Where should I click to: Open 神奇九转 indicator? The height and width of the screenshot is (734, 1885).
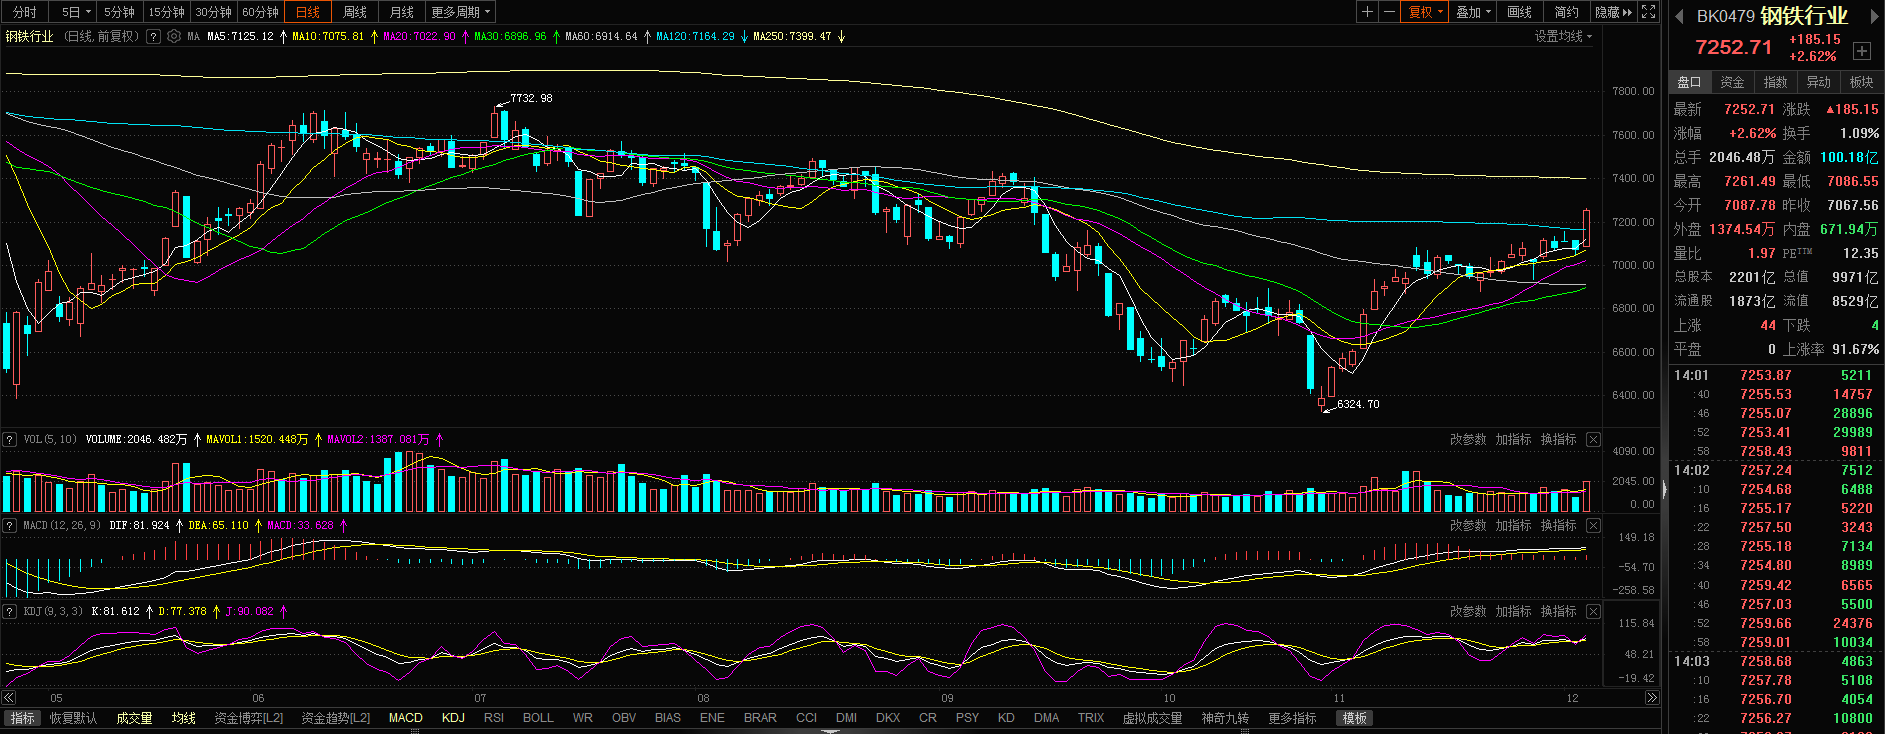click(1225, 718)
